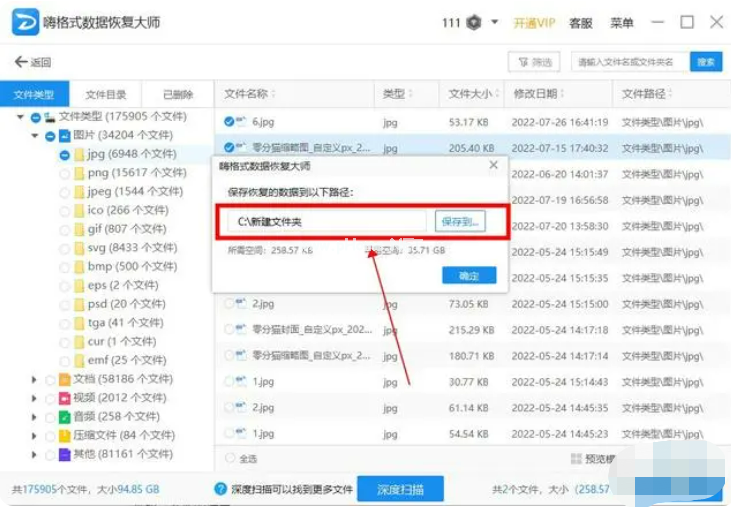
Task: Select the 全选 radio option
Action: (229, 459)
